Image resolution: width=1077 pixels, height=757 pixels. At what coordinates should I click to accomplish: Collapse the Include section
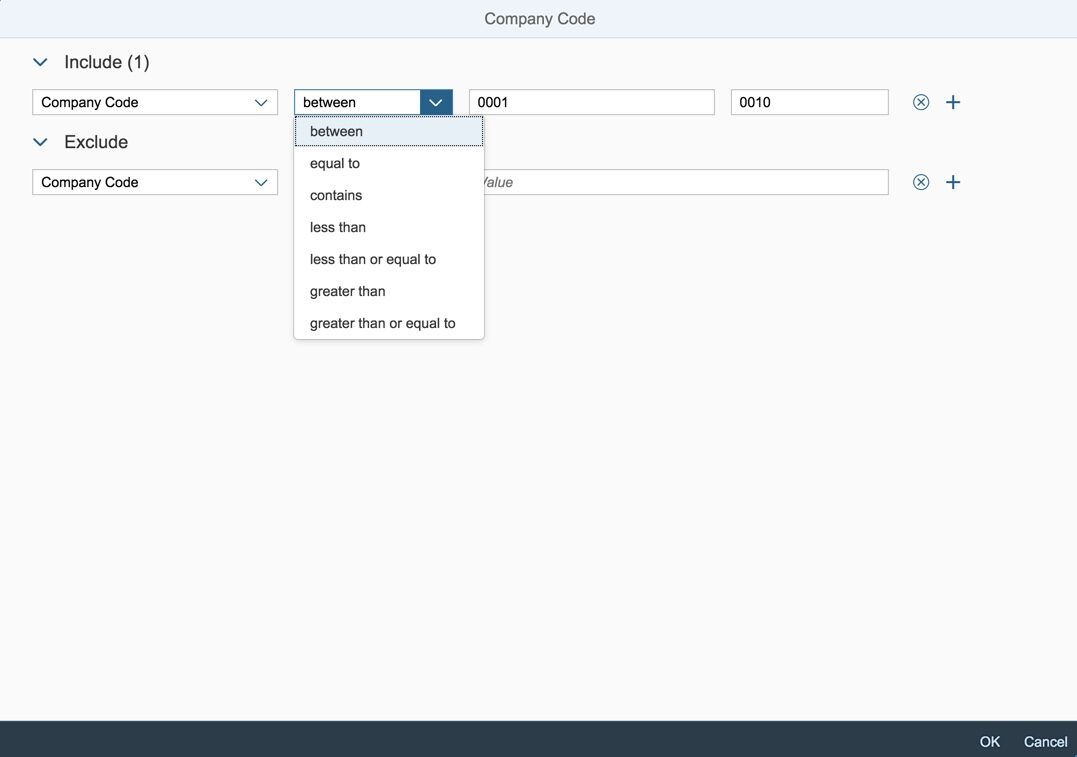[40, 62]
